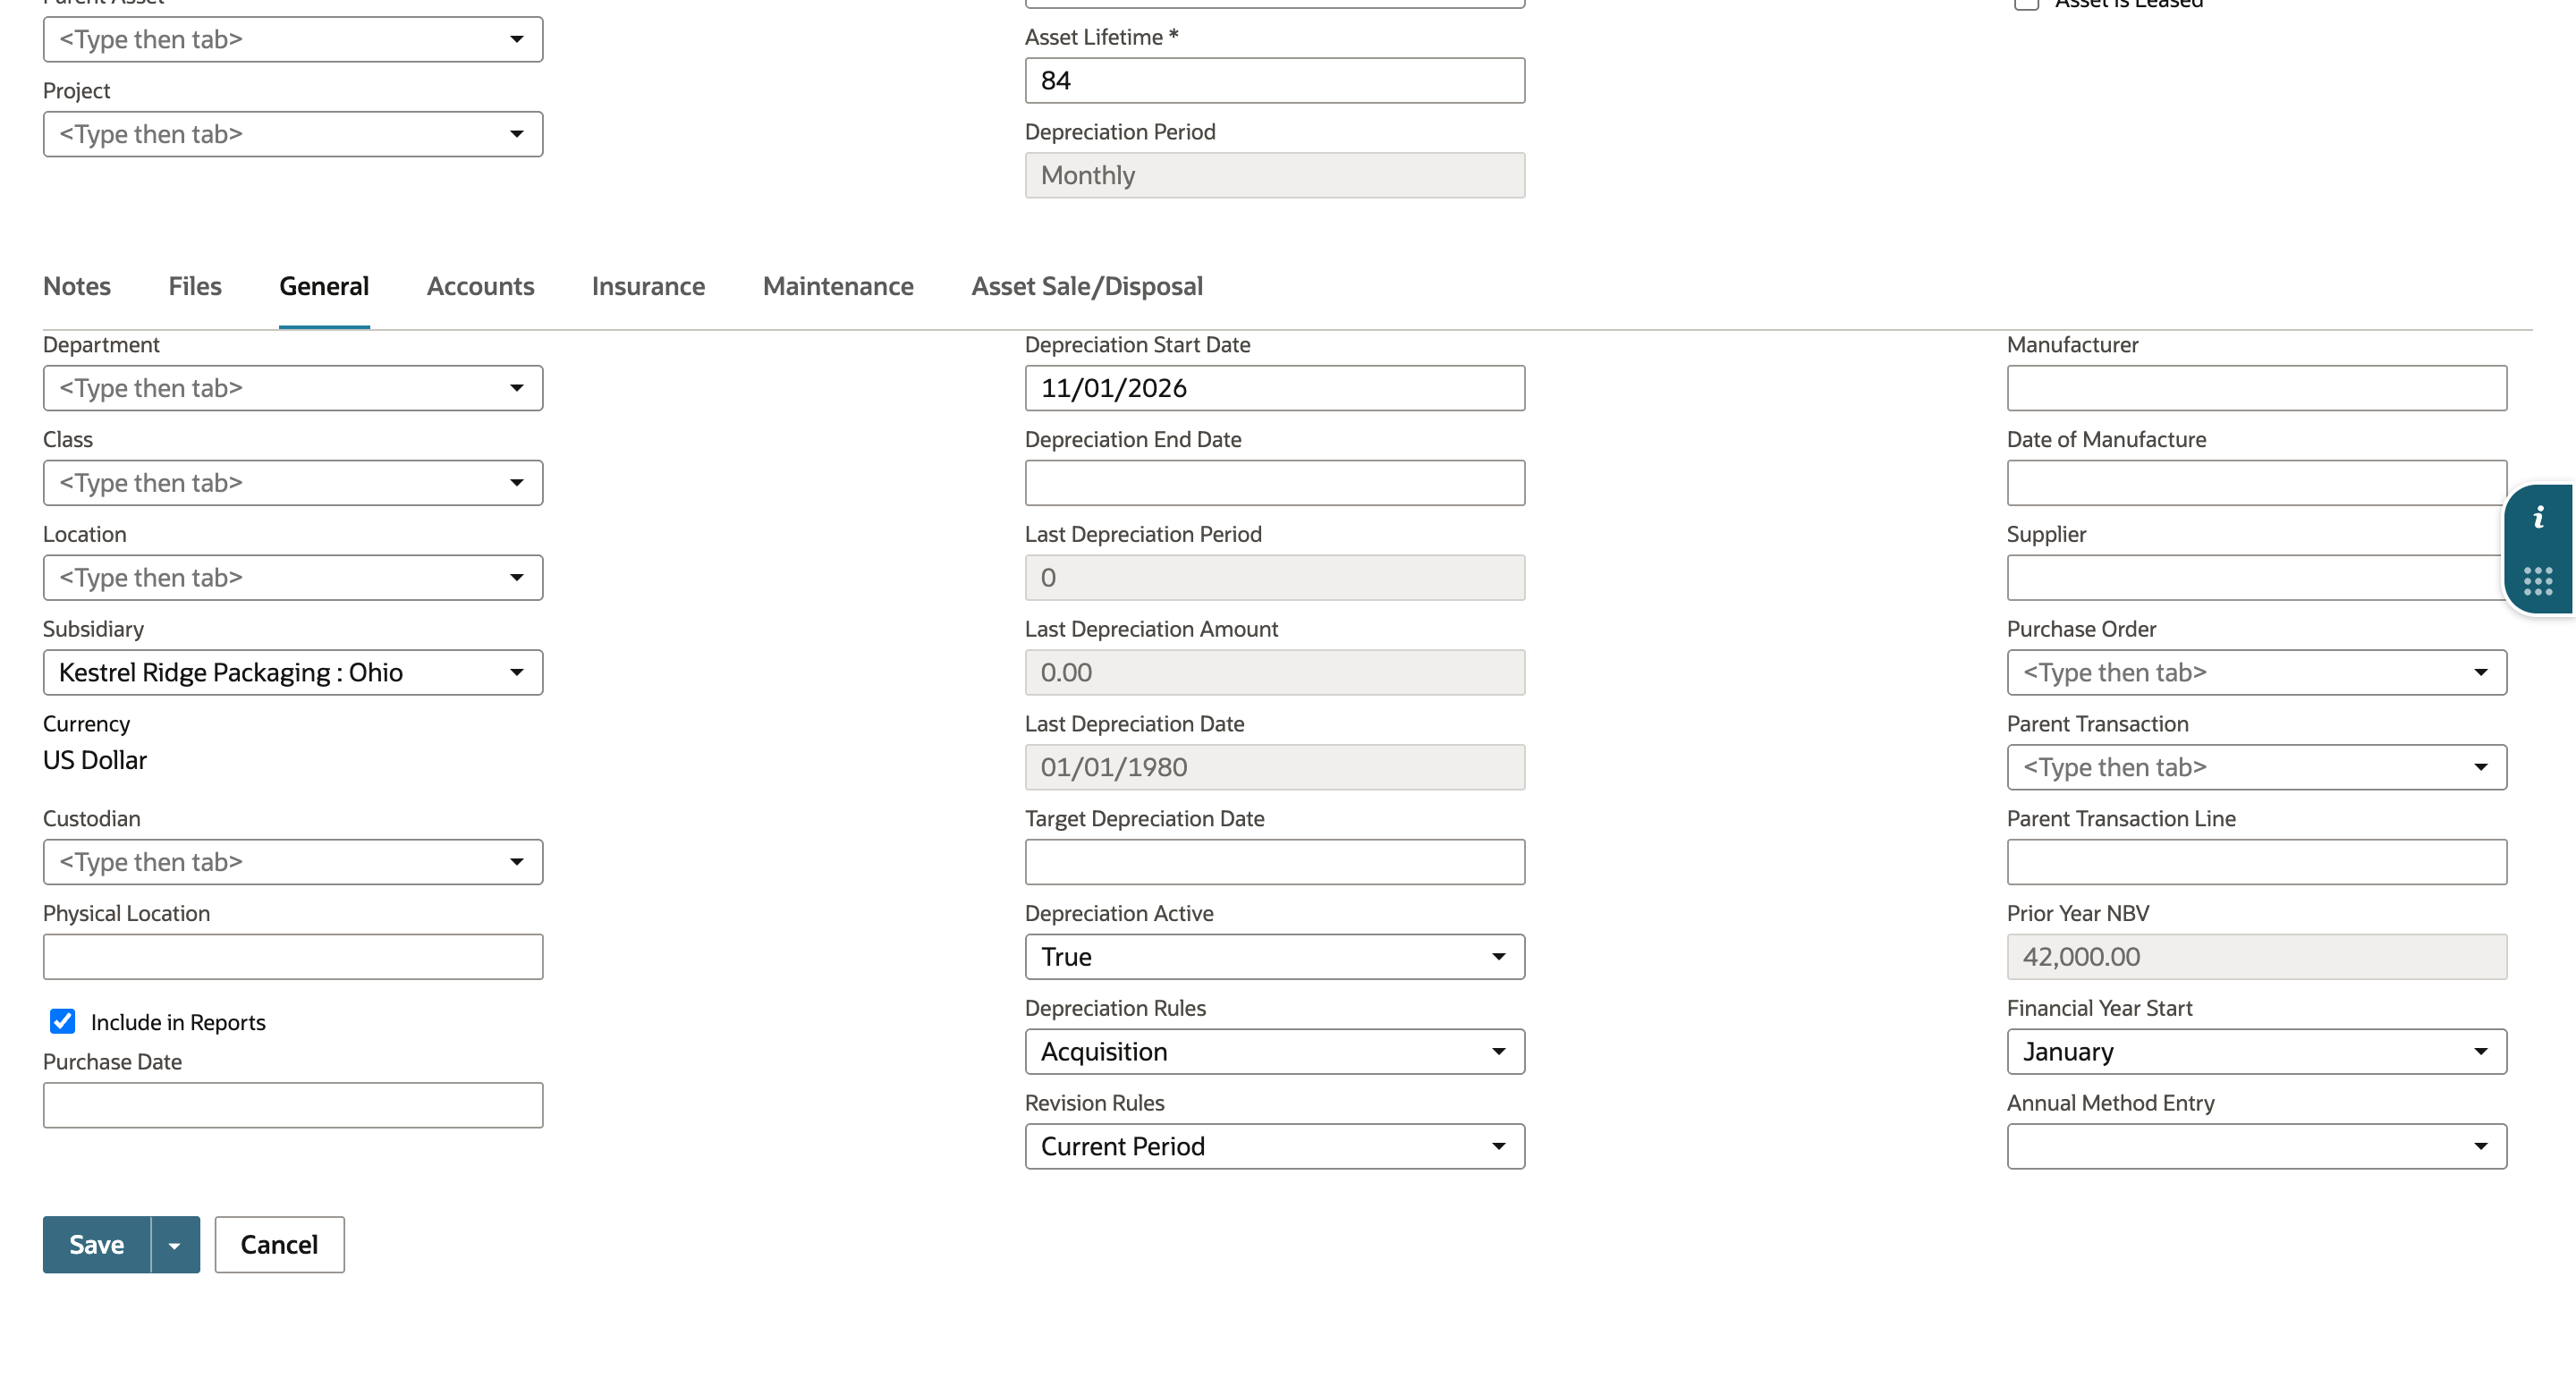Viewport: 2576px width, 1395px height.
Task: Open the info icon side panel
Action: click(2538, 518)
